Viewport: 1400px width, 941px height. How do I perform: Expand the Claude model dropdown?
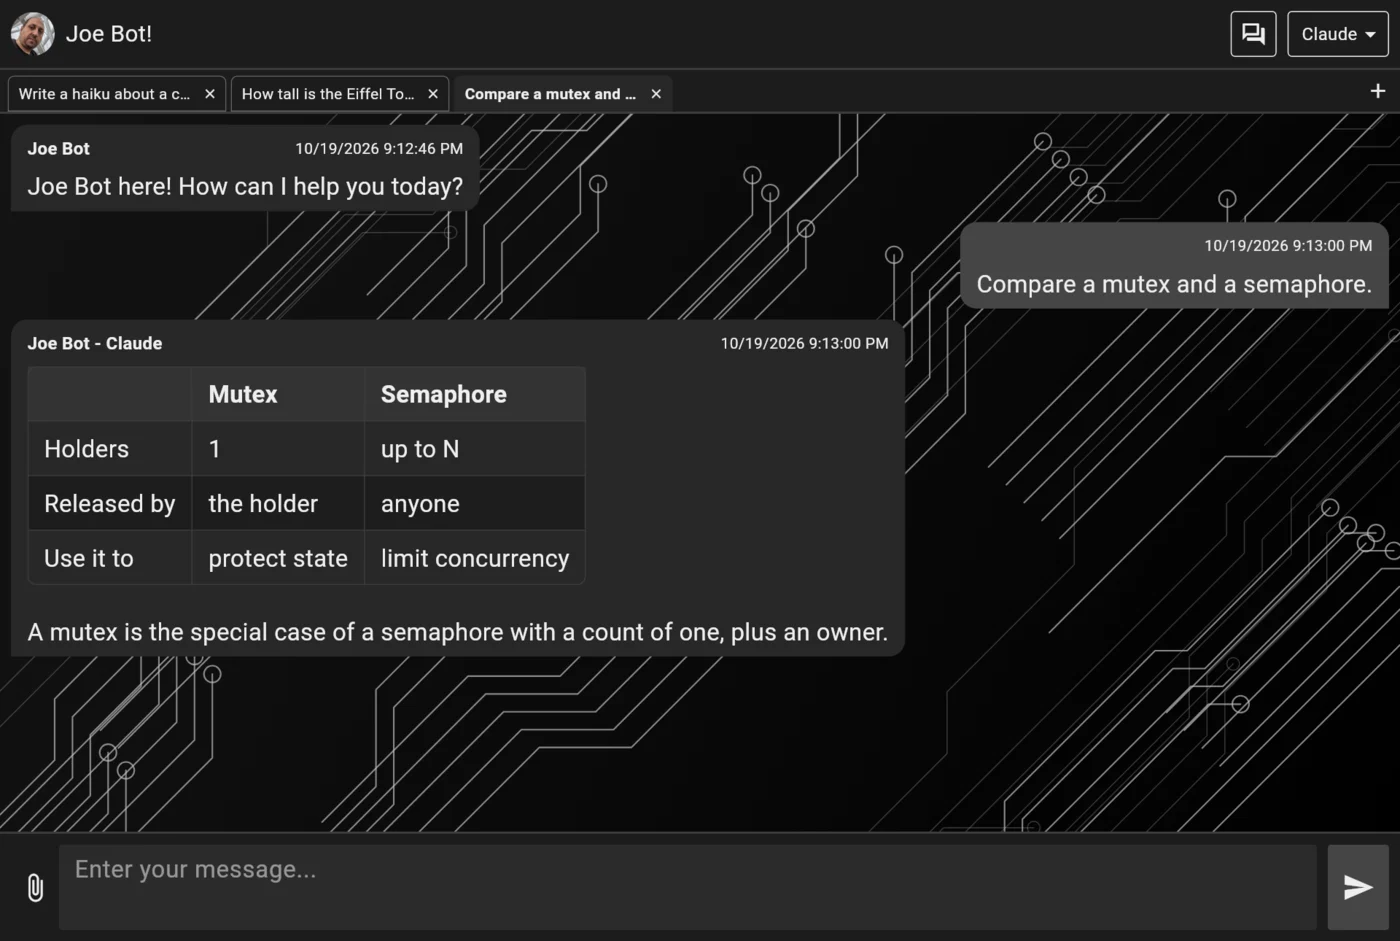coord(1338,34)
